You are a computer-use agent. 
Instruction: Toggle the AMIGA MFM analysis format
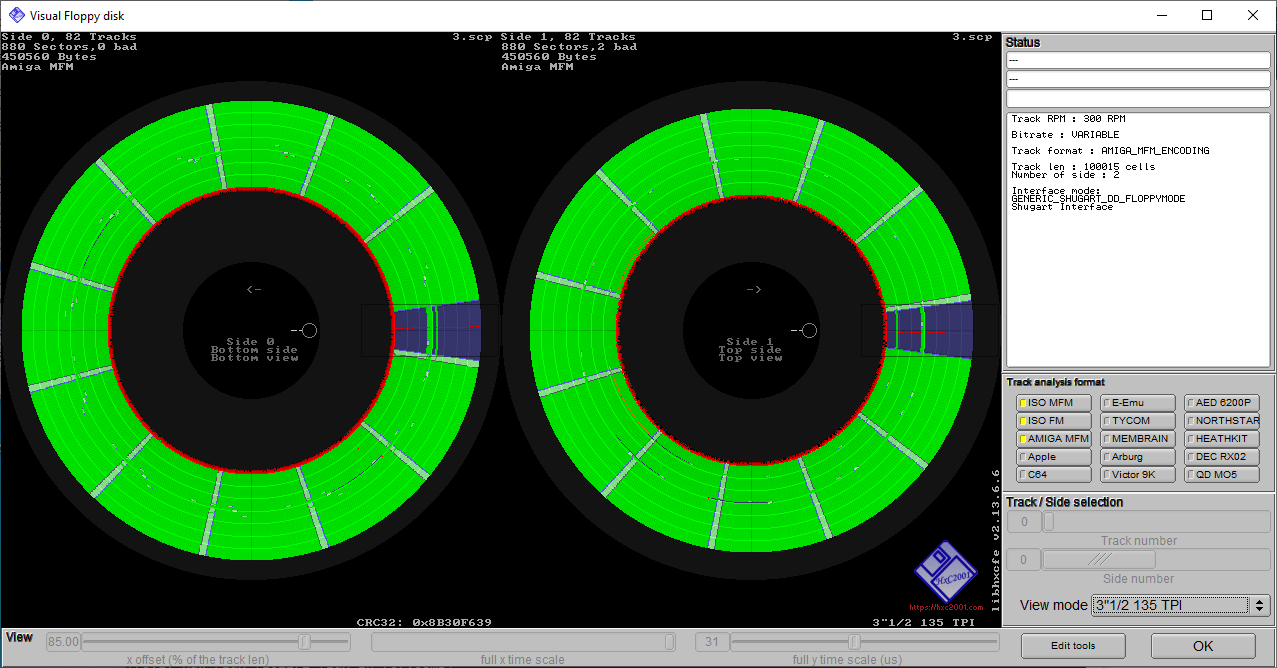click(1053, 439)
